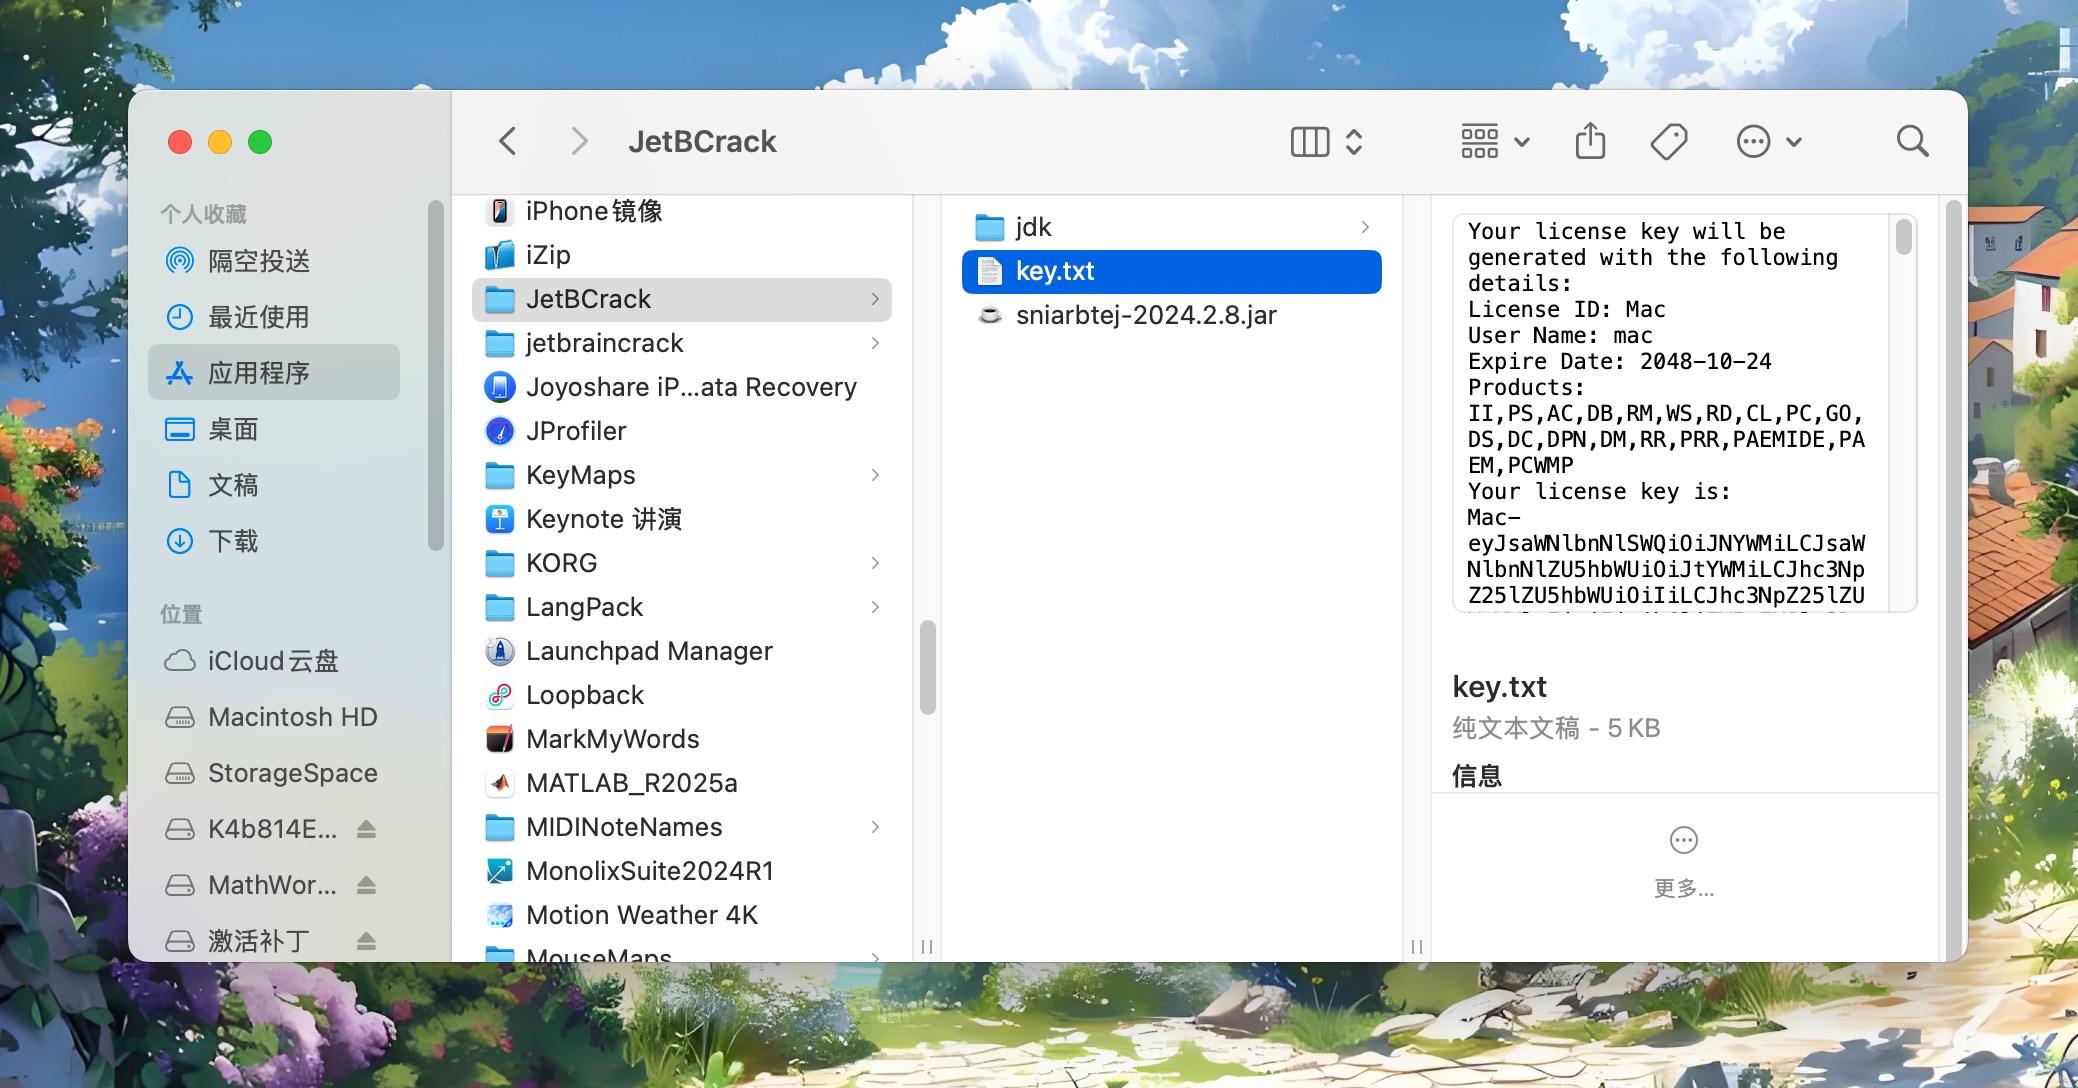Select the JProfiler app icon
Screen dimensions: 2078x1088
pyautogui.click(x=500, y=431)
